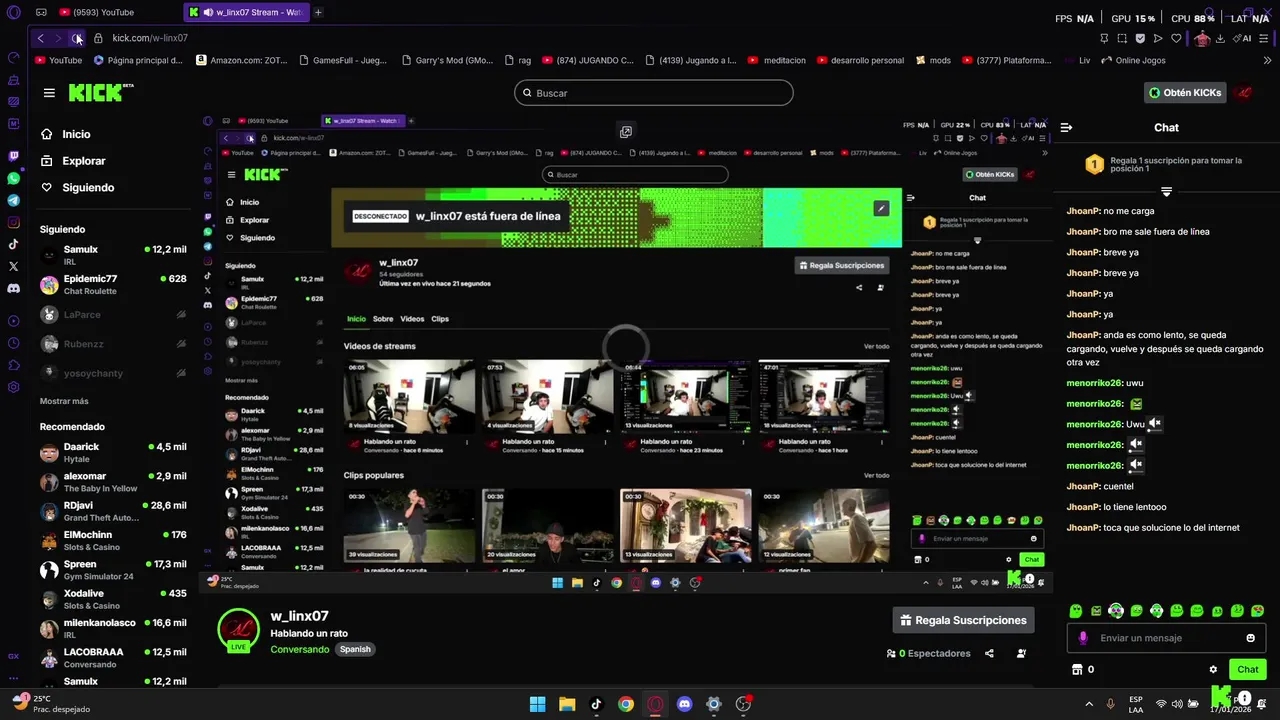
Task: Click the Enviar un mensaje input
Action: coord(1166,638)
